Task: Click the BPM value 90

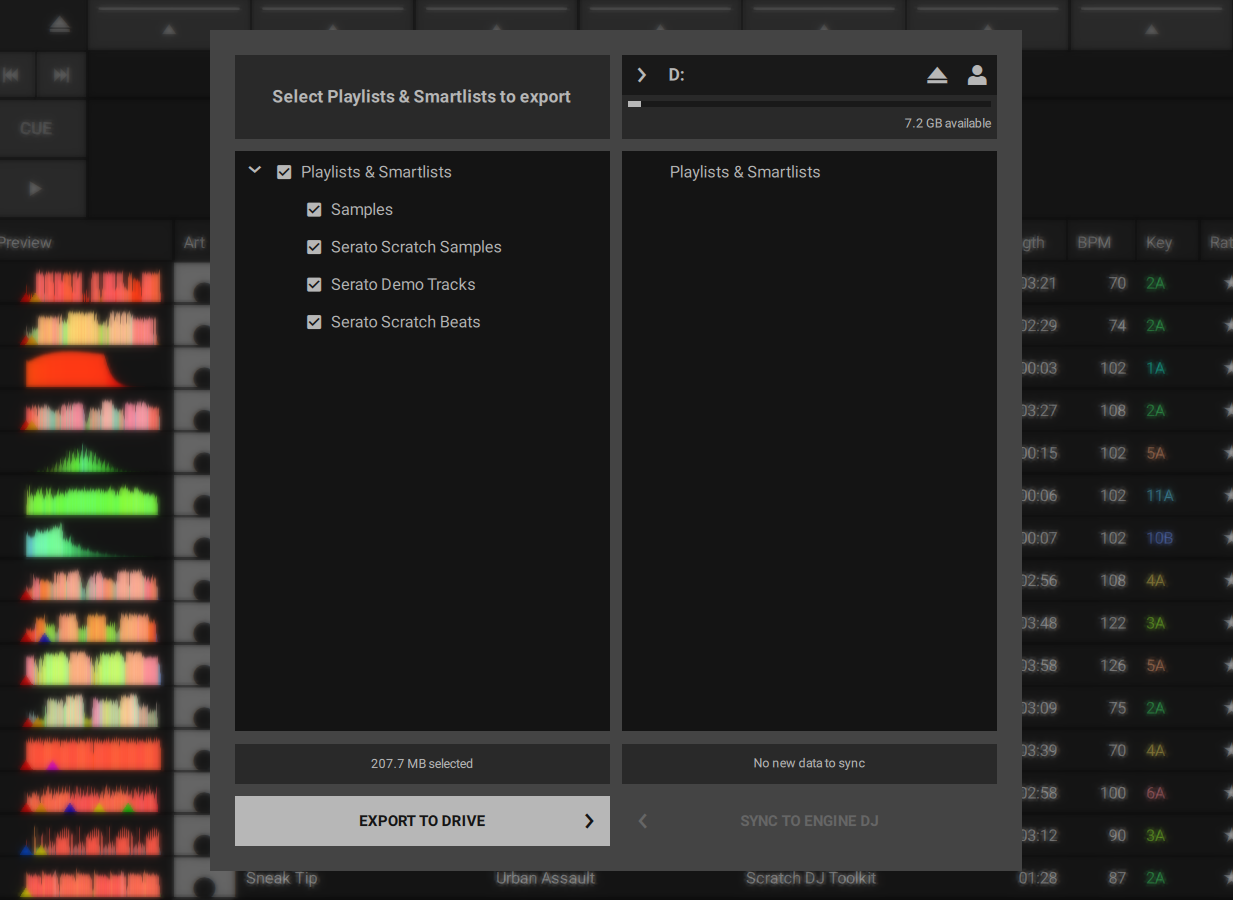Action: click(1117, 836)
